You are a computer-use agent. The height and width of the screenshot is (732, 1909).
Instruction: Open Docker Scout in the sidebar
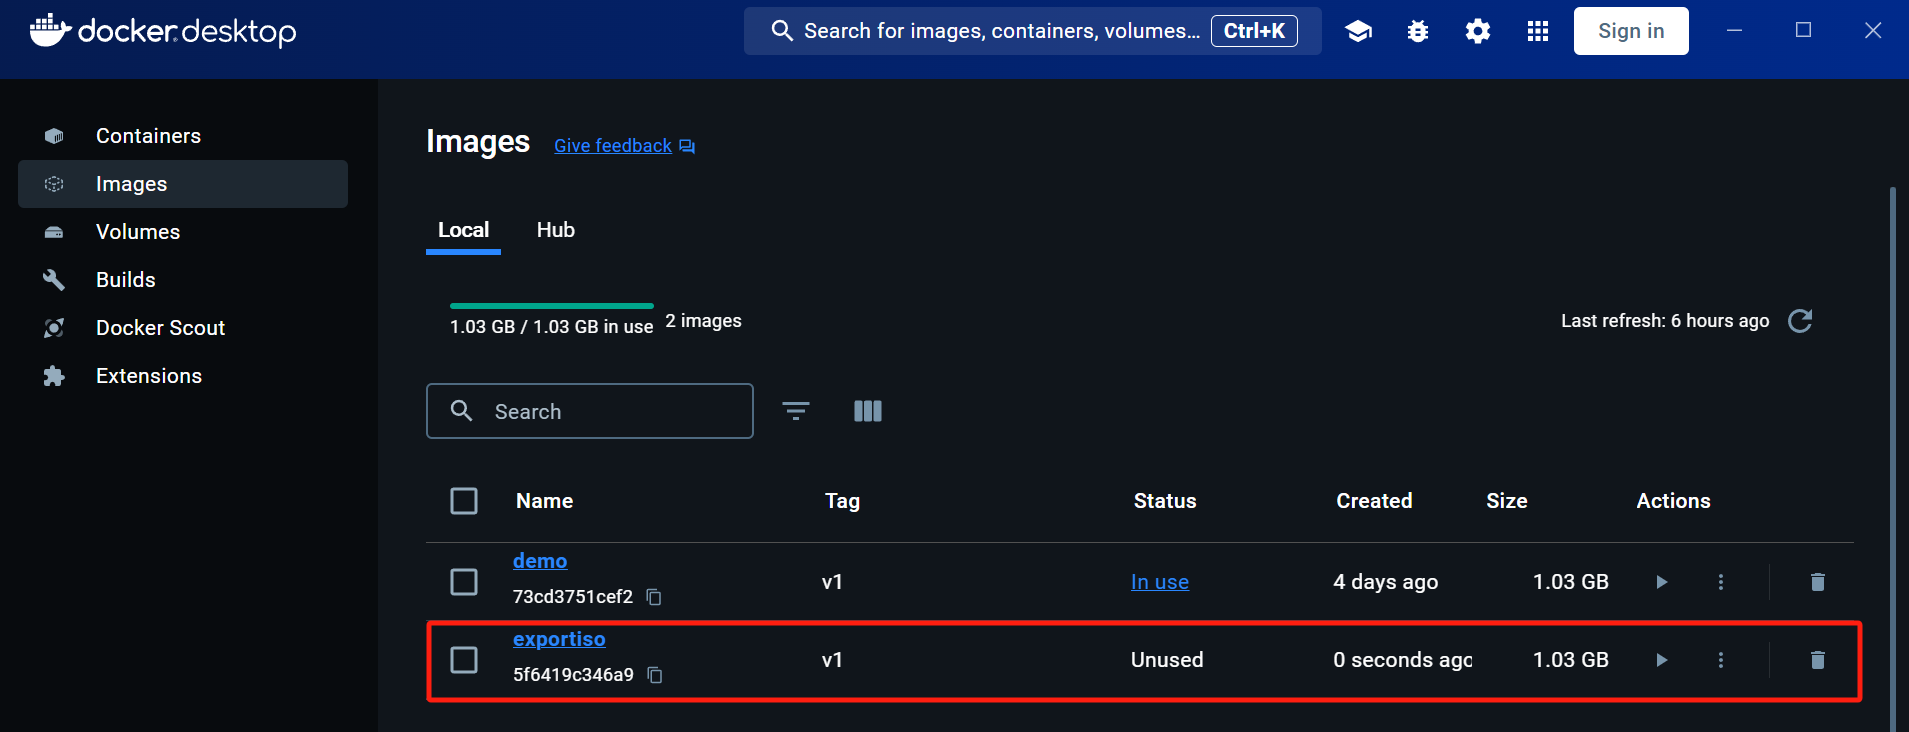point(183,328)
